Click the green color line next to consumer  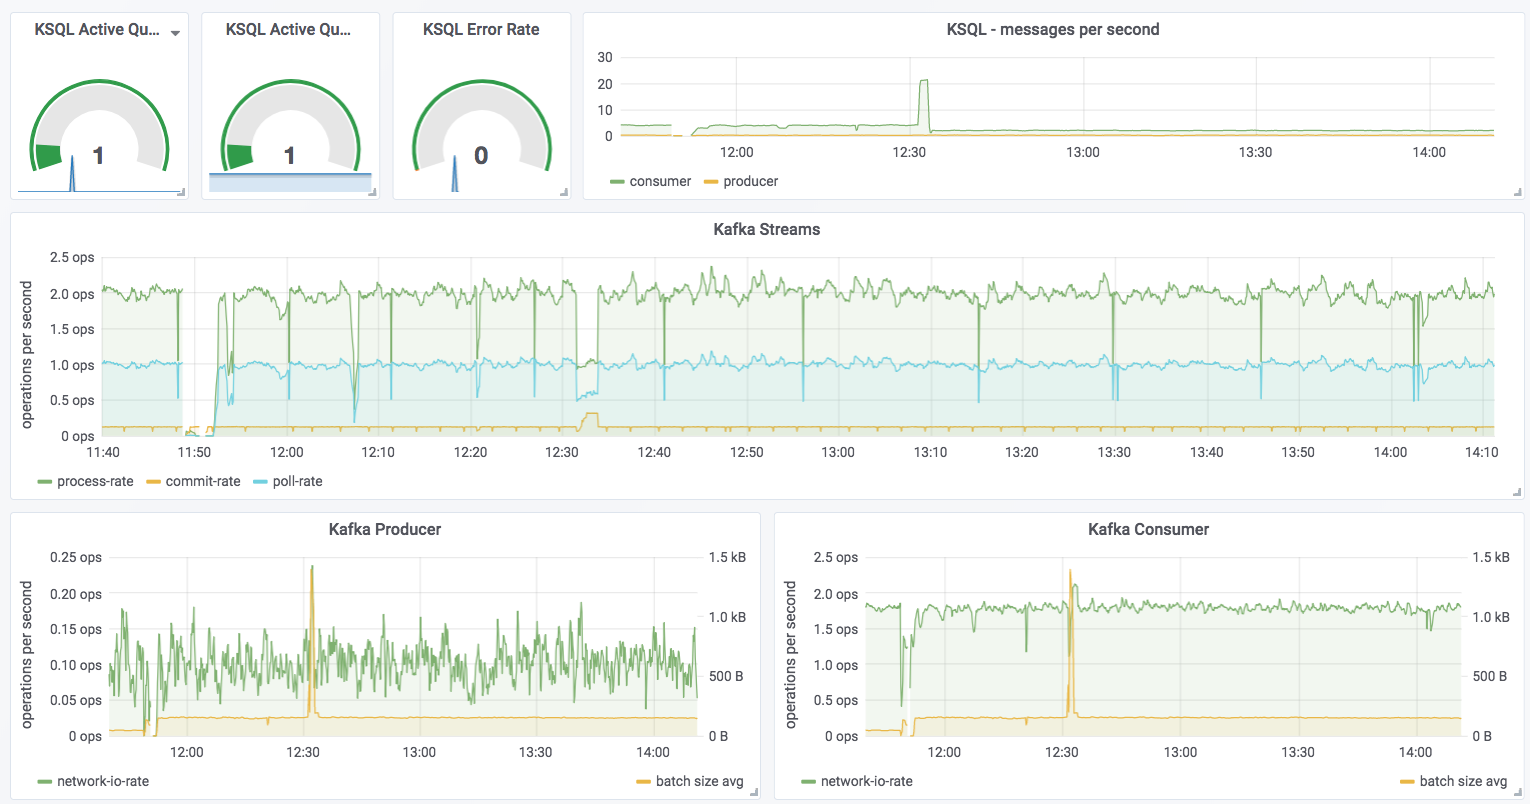(617, 182)
